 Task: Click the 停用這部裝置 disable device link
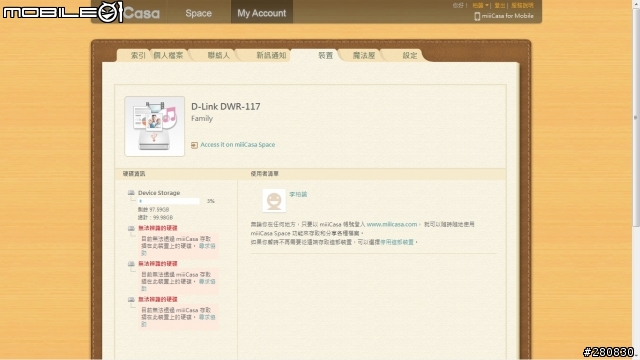(x=397, y=242)
